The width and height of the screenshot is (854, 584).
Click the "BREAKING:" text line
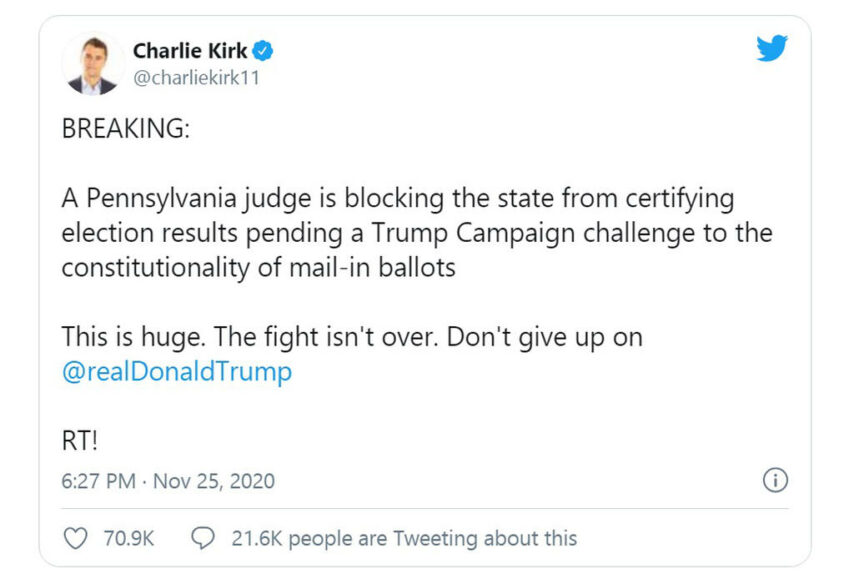(x=125, y=131)
